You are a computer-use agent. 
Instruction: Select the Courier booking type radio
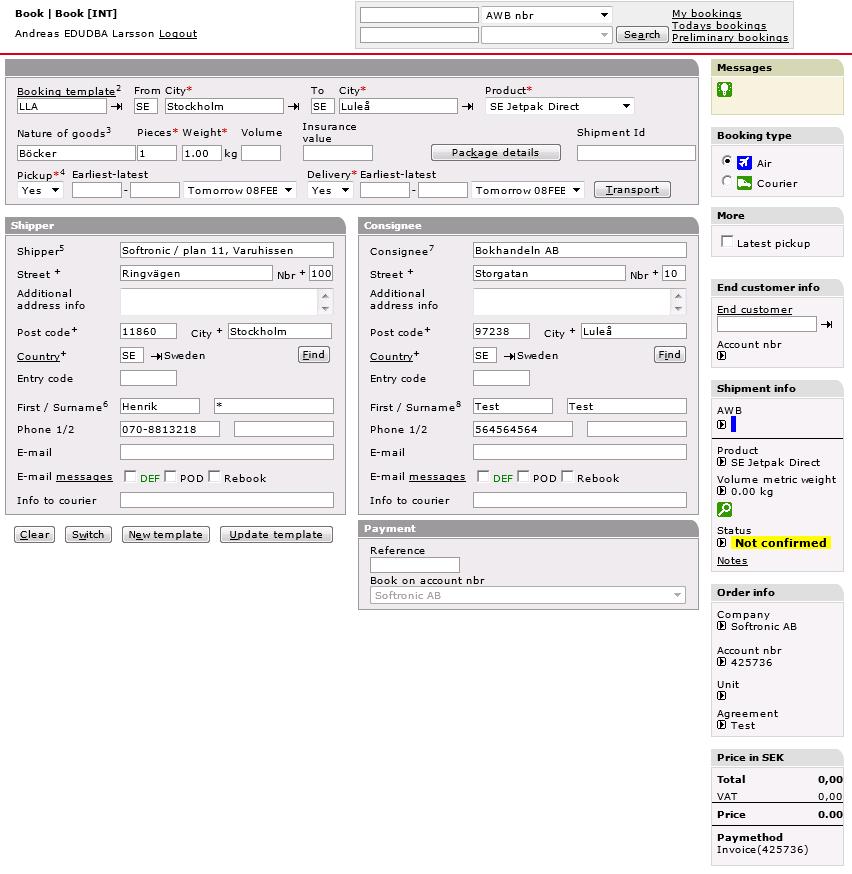pos(727,181)
